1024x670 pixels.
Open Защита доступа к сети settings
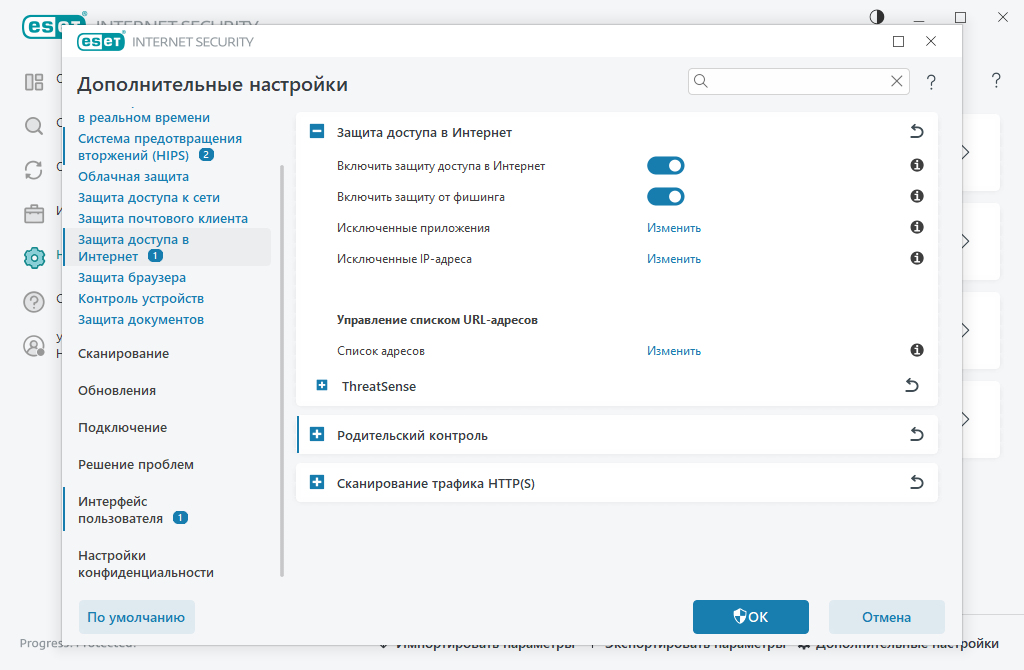[149, 197]
